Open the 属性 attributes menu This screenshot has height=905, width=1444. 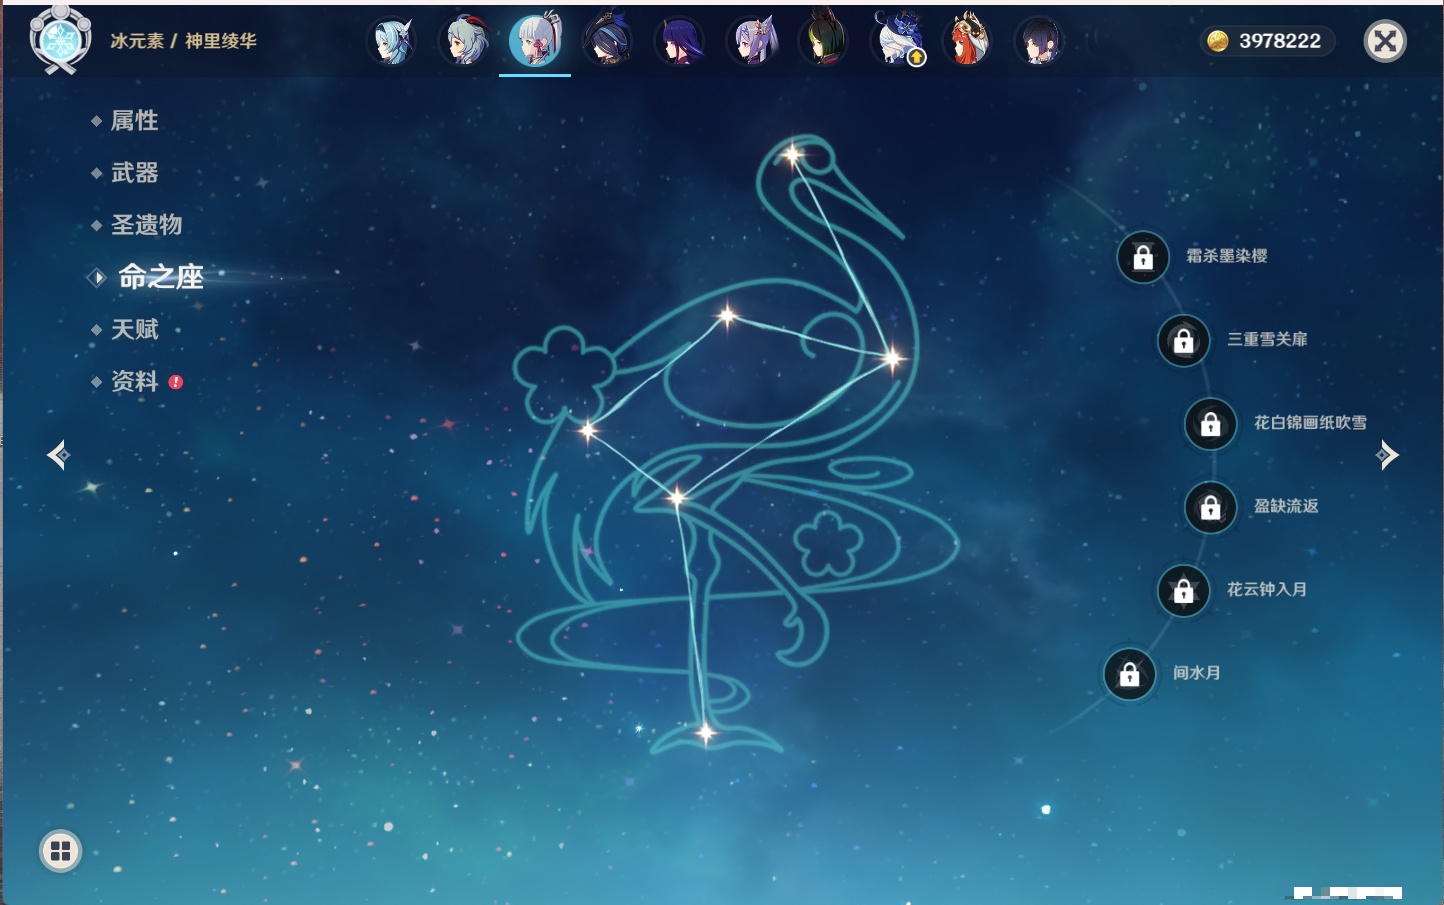[134, 121]
